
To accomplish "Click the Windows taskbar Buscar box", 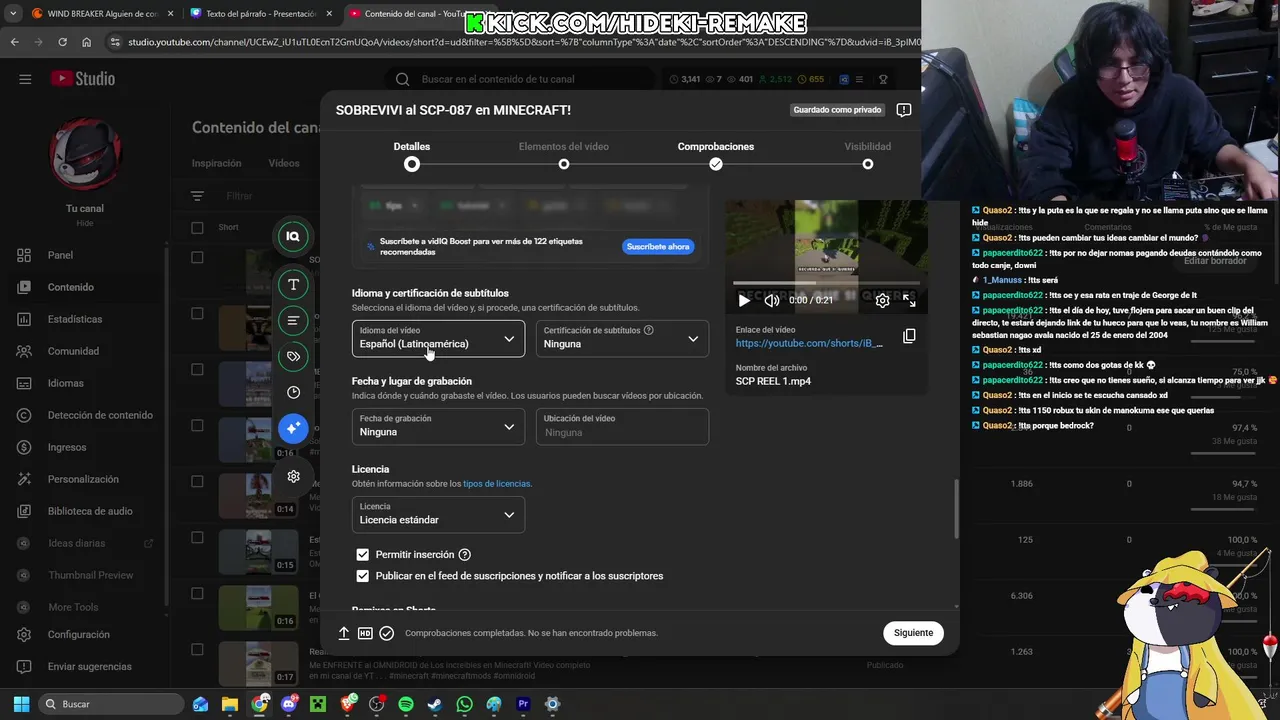I will tap(113, 704).
